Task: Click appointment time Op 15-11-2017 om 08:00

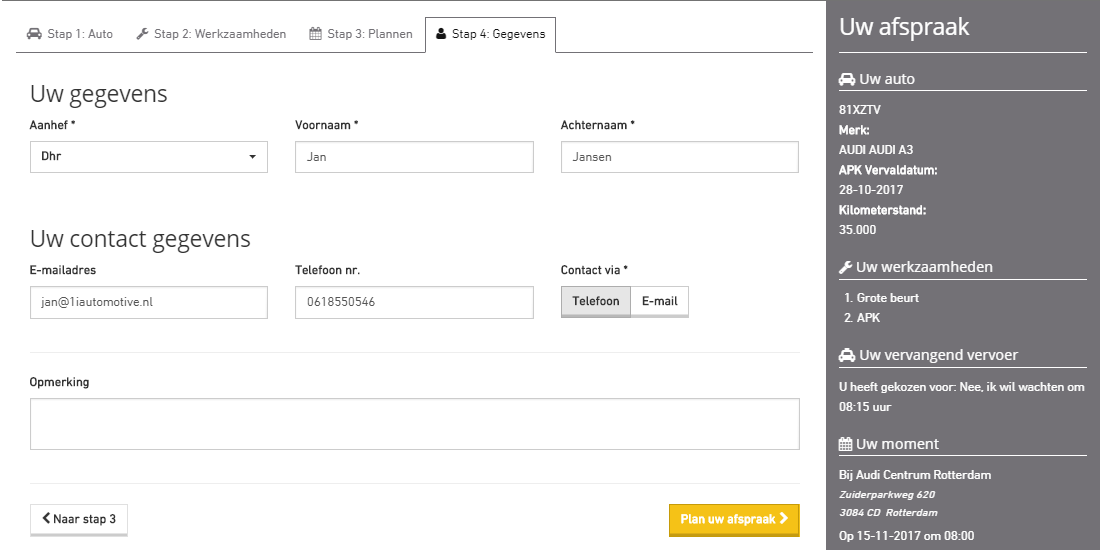Action: 907,536
